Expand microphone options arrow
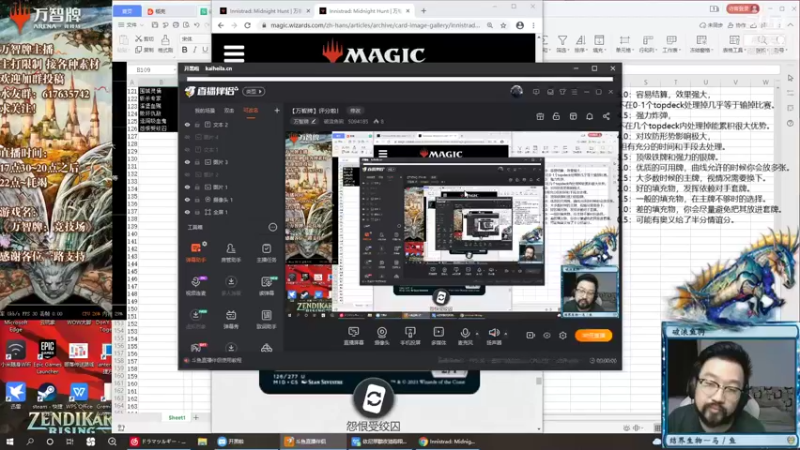 point(477,334)
